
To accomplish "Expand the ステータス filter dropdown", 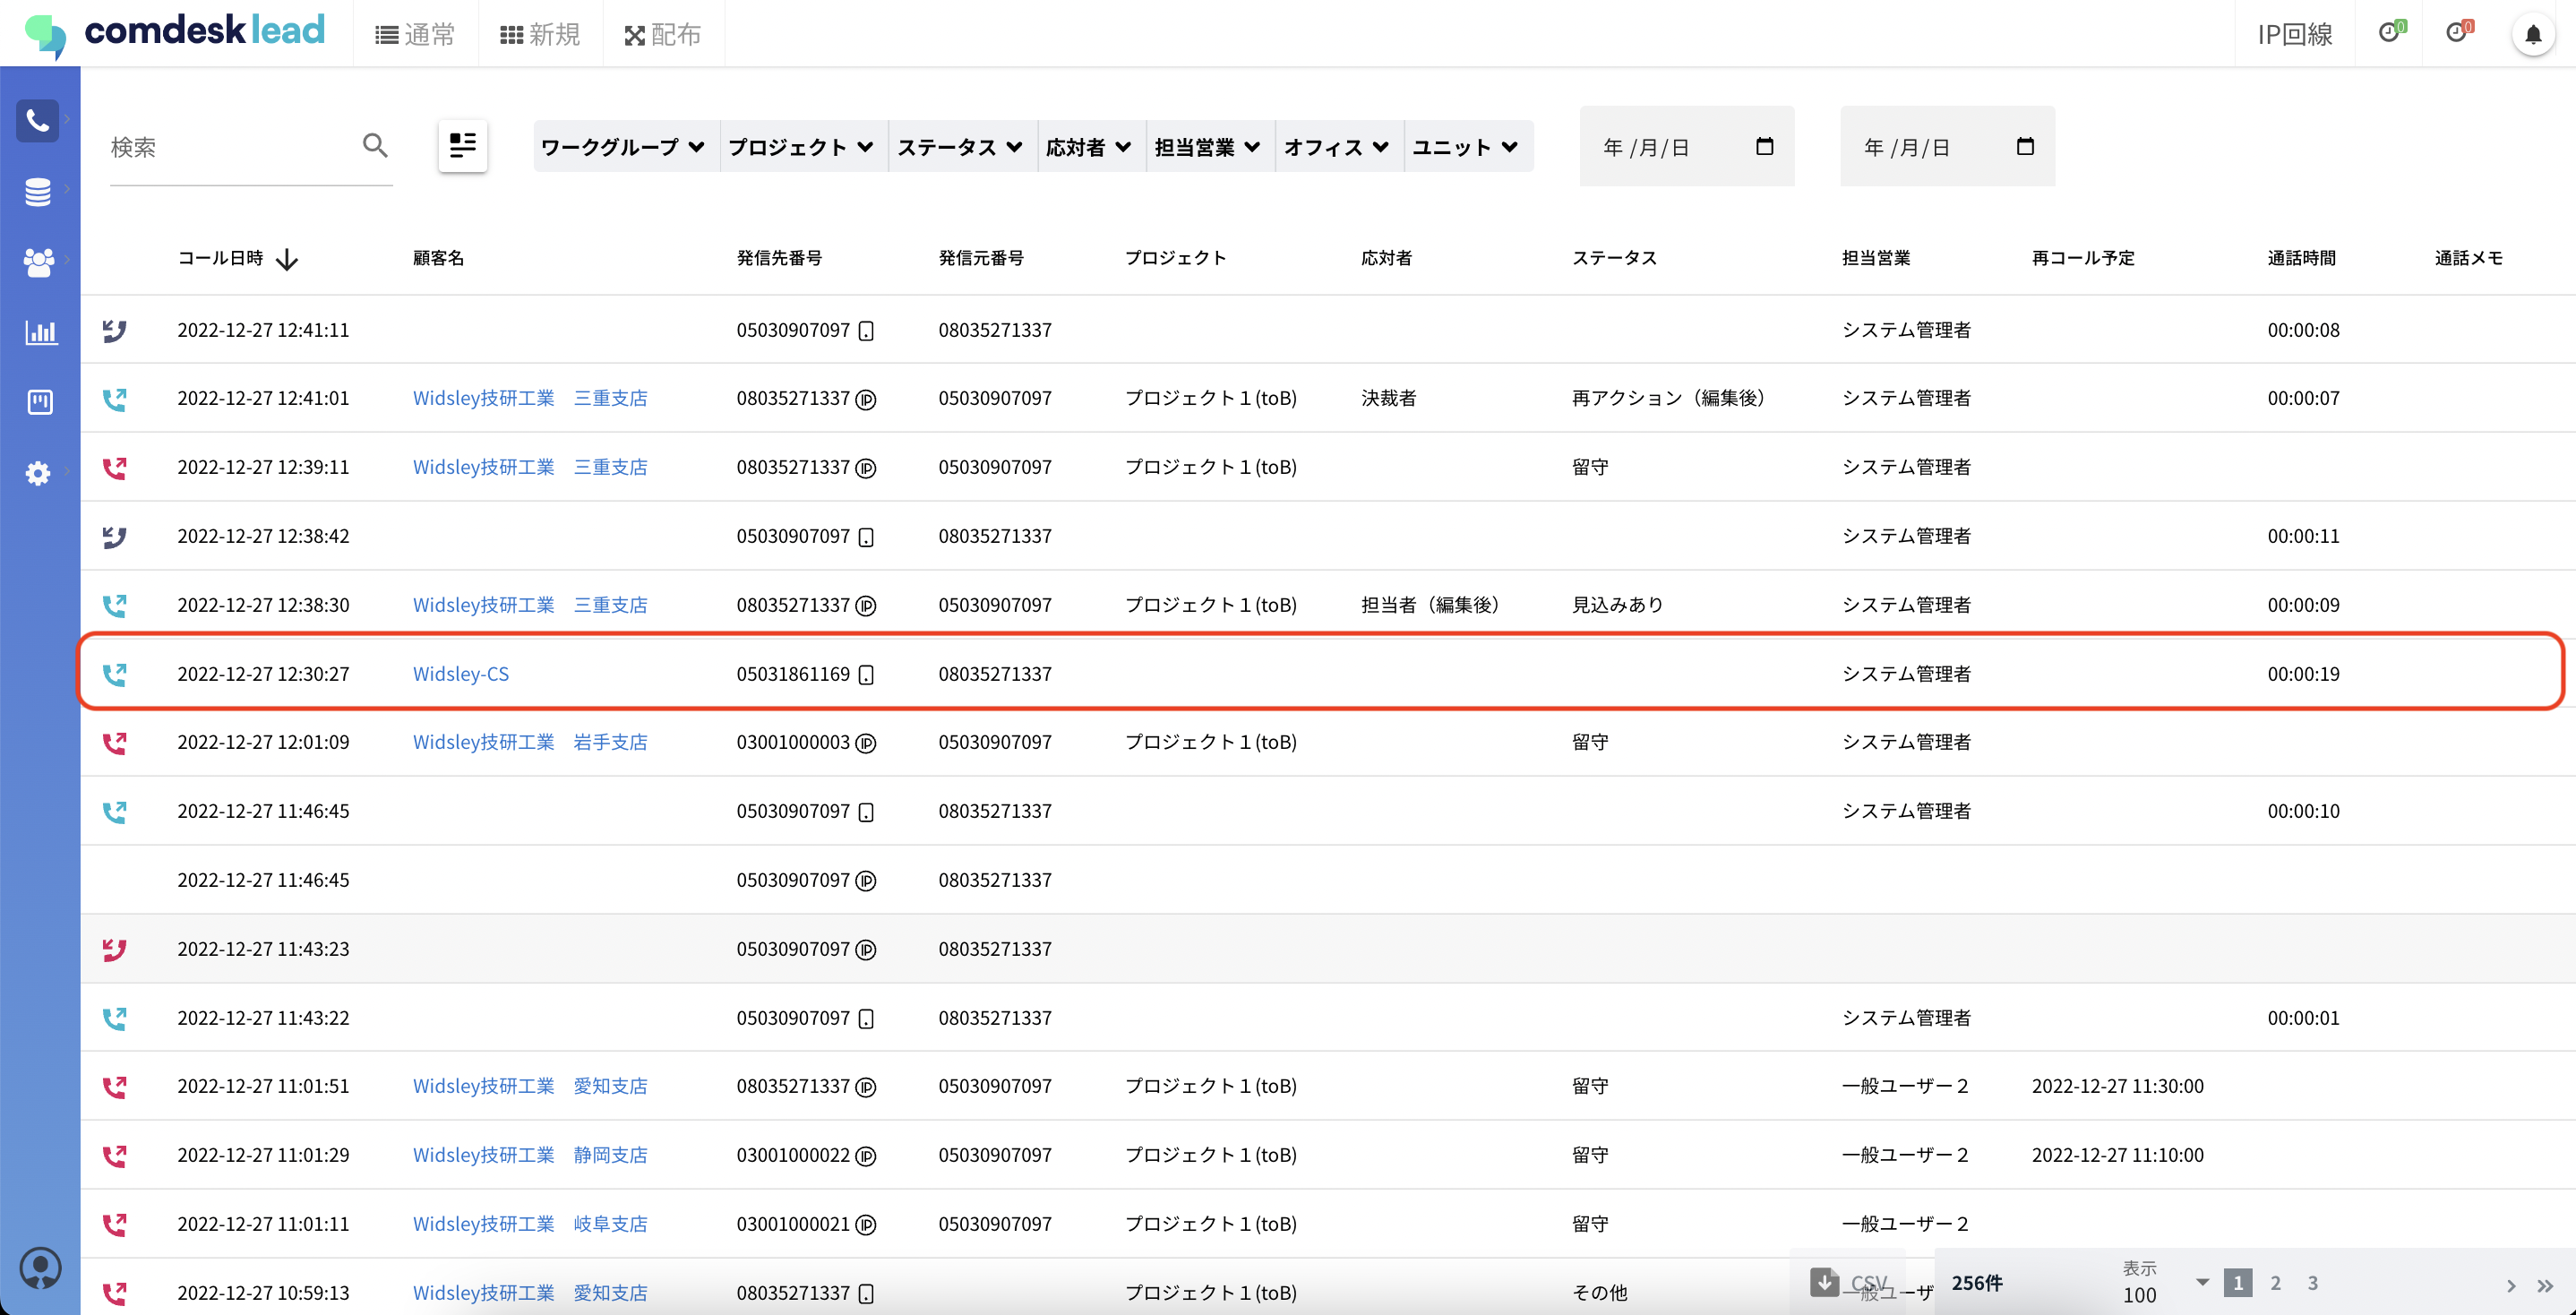I will point(959,147).
